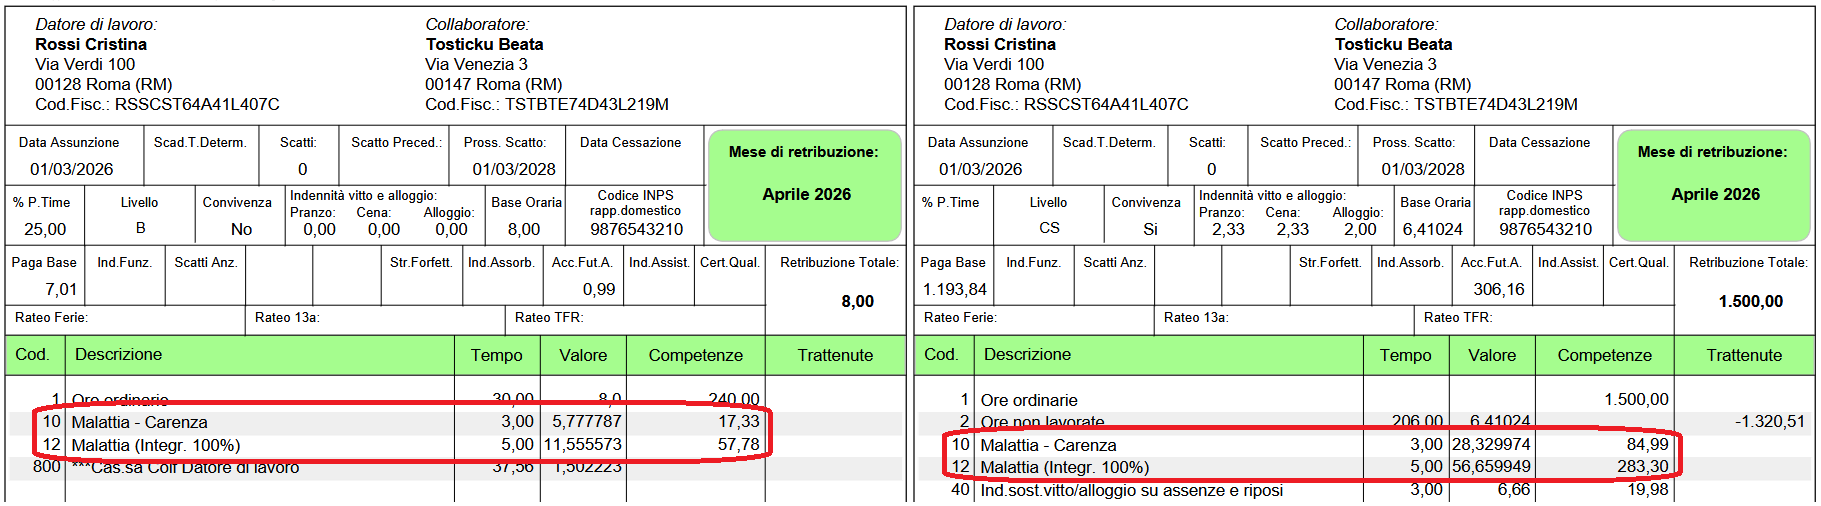Select Convivenza value No in left payslip
The image size is (1821, 506).
pyautogui.click(x=241, y=229)
